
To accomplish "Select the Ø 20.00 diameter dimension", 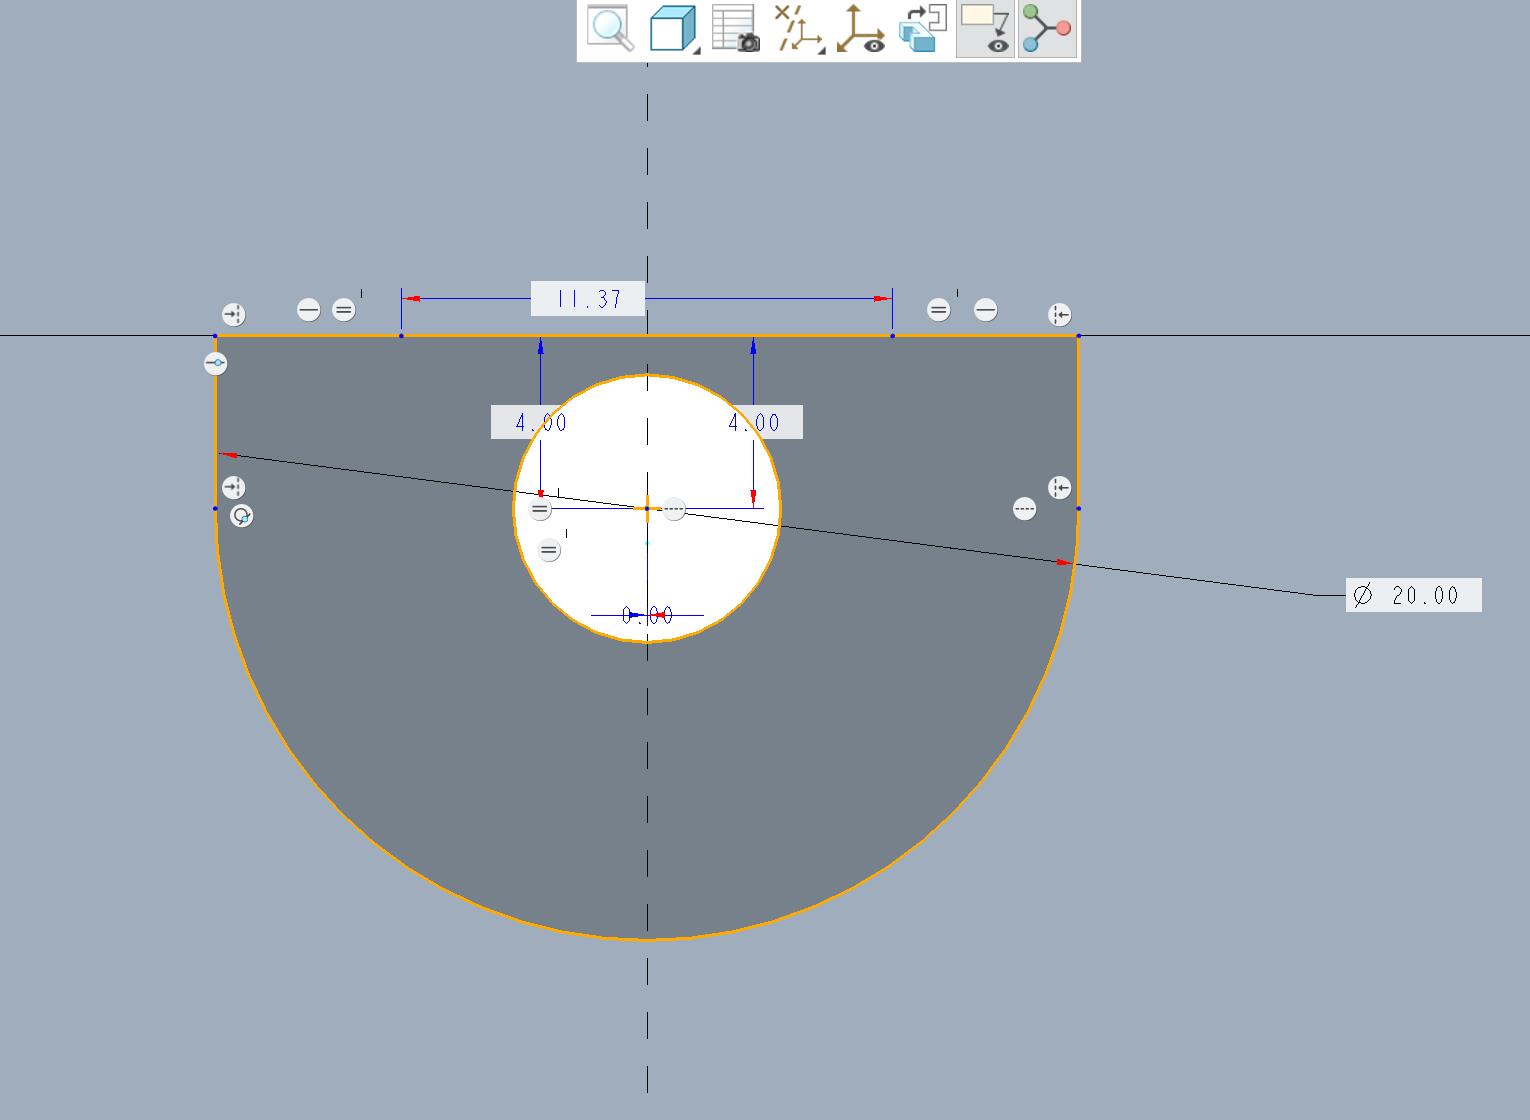I will [1413, 595].
